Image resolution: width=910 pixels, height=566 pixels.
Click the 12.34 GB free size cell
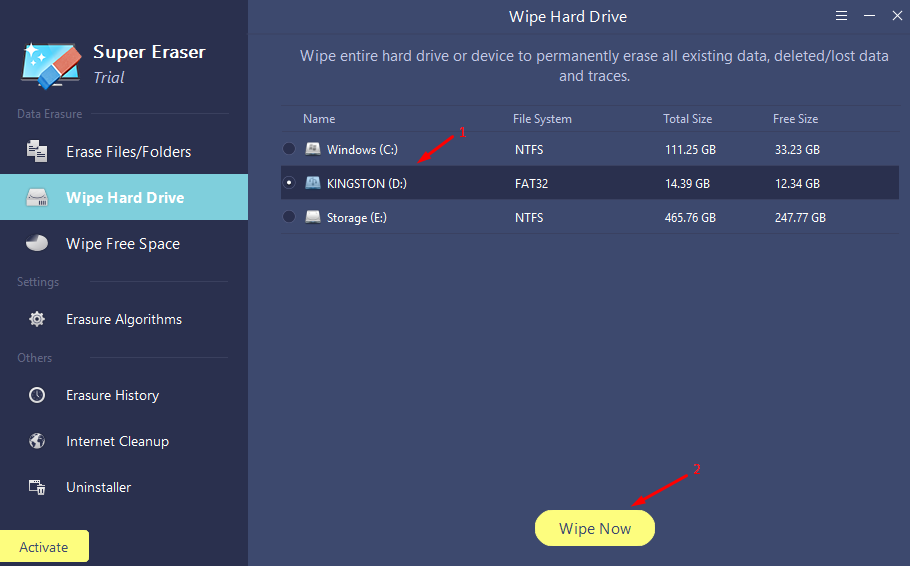pos(797,183)
